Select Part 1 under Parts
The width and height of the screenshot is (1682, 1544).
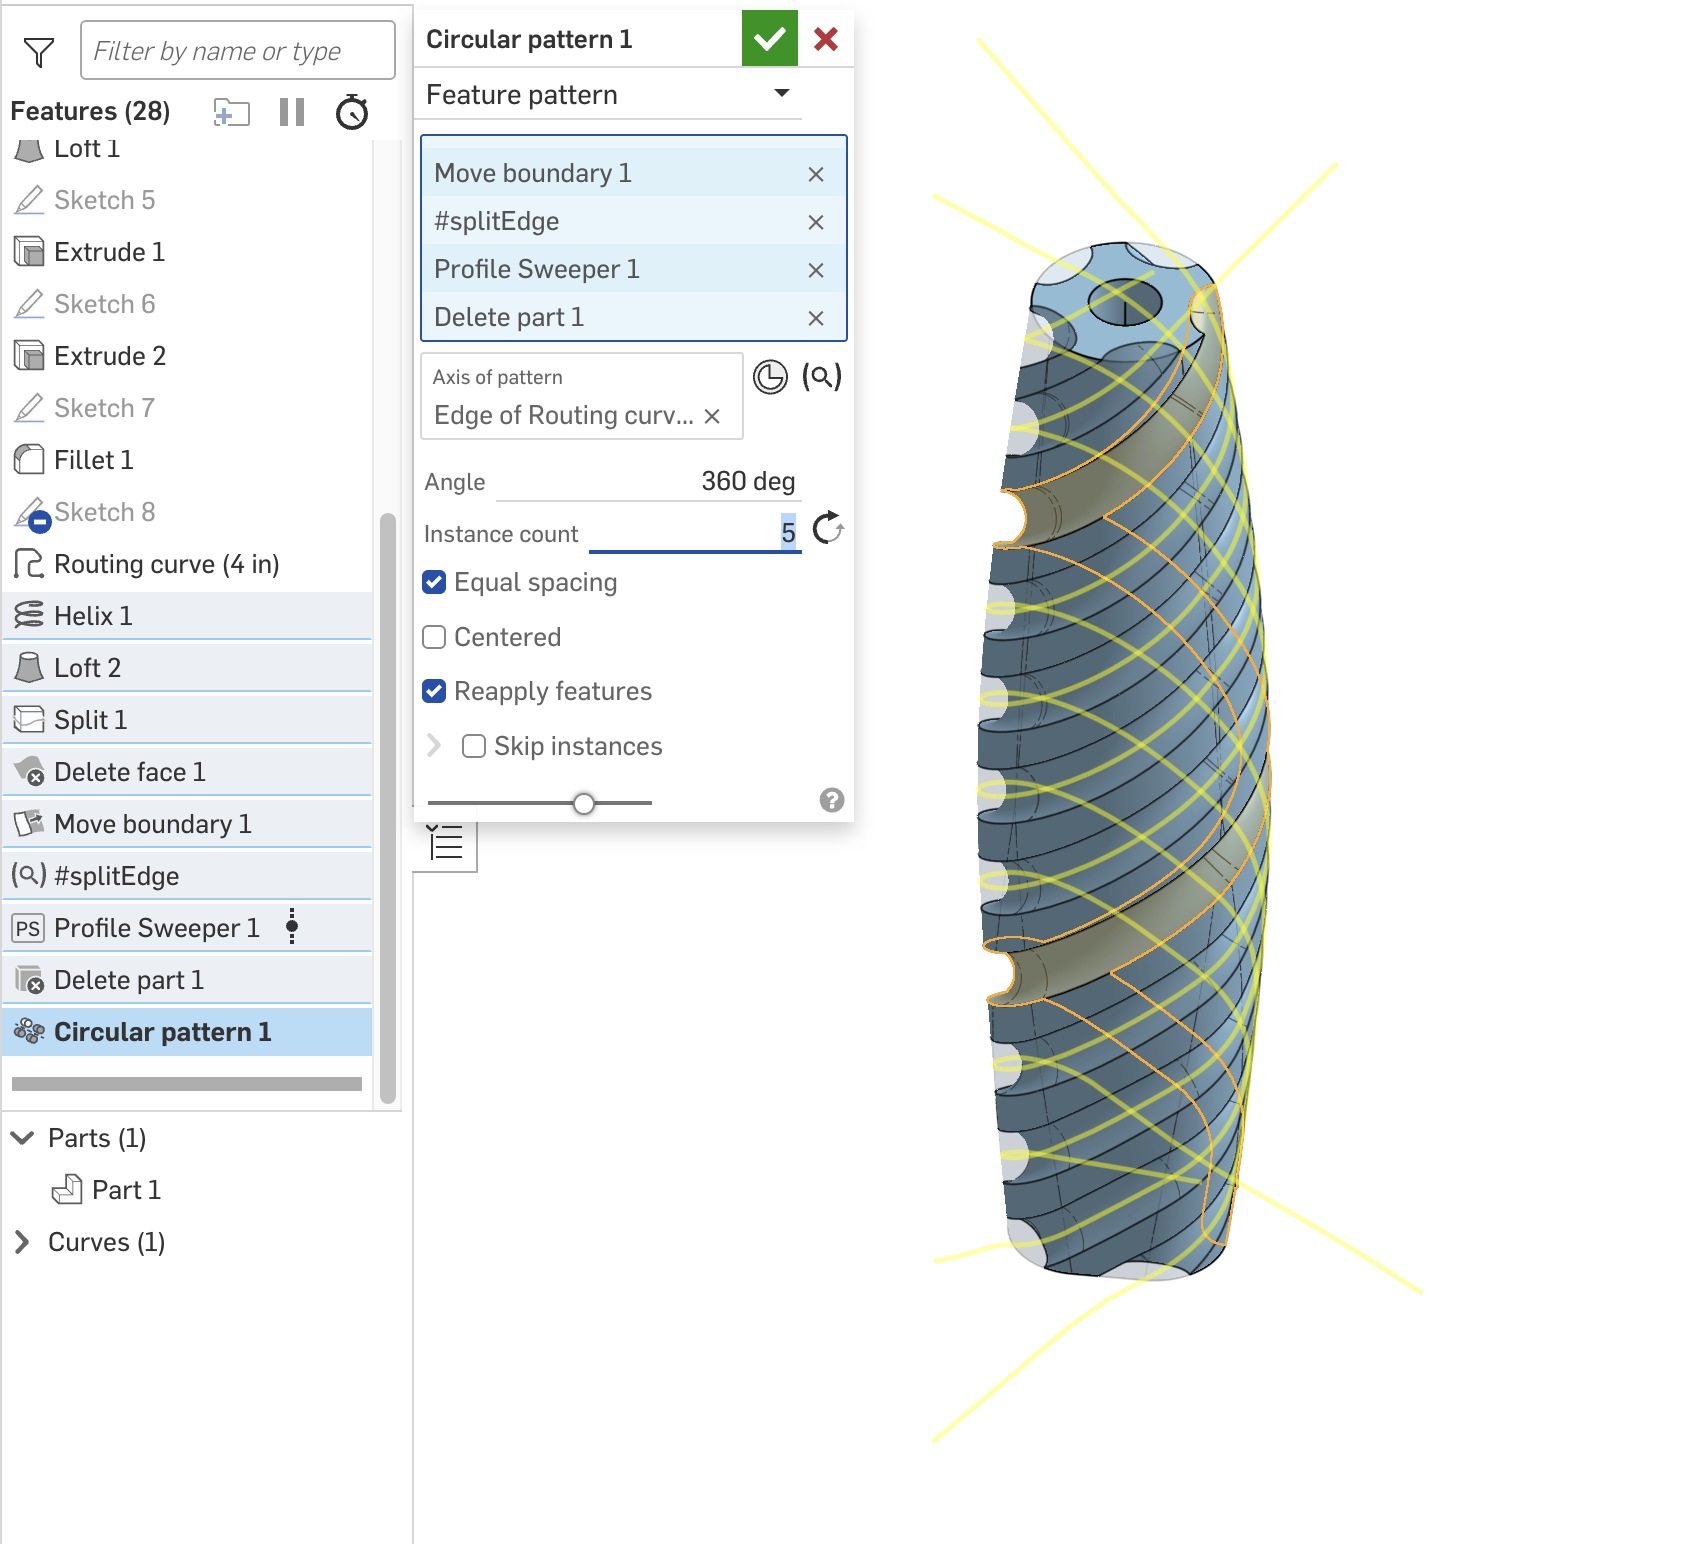(126, 1190)
